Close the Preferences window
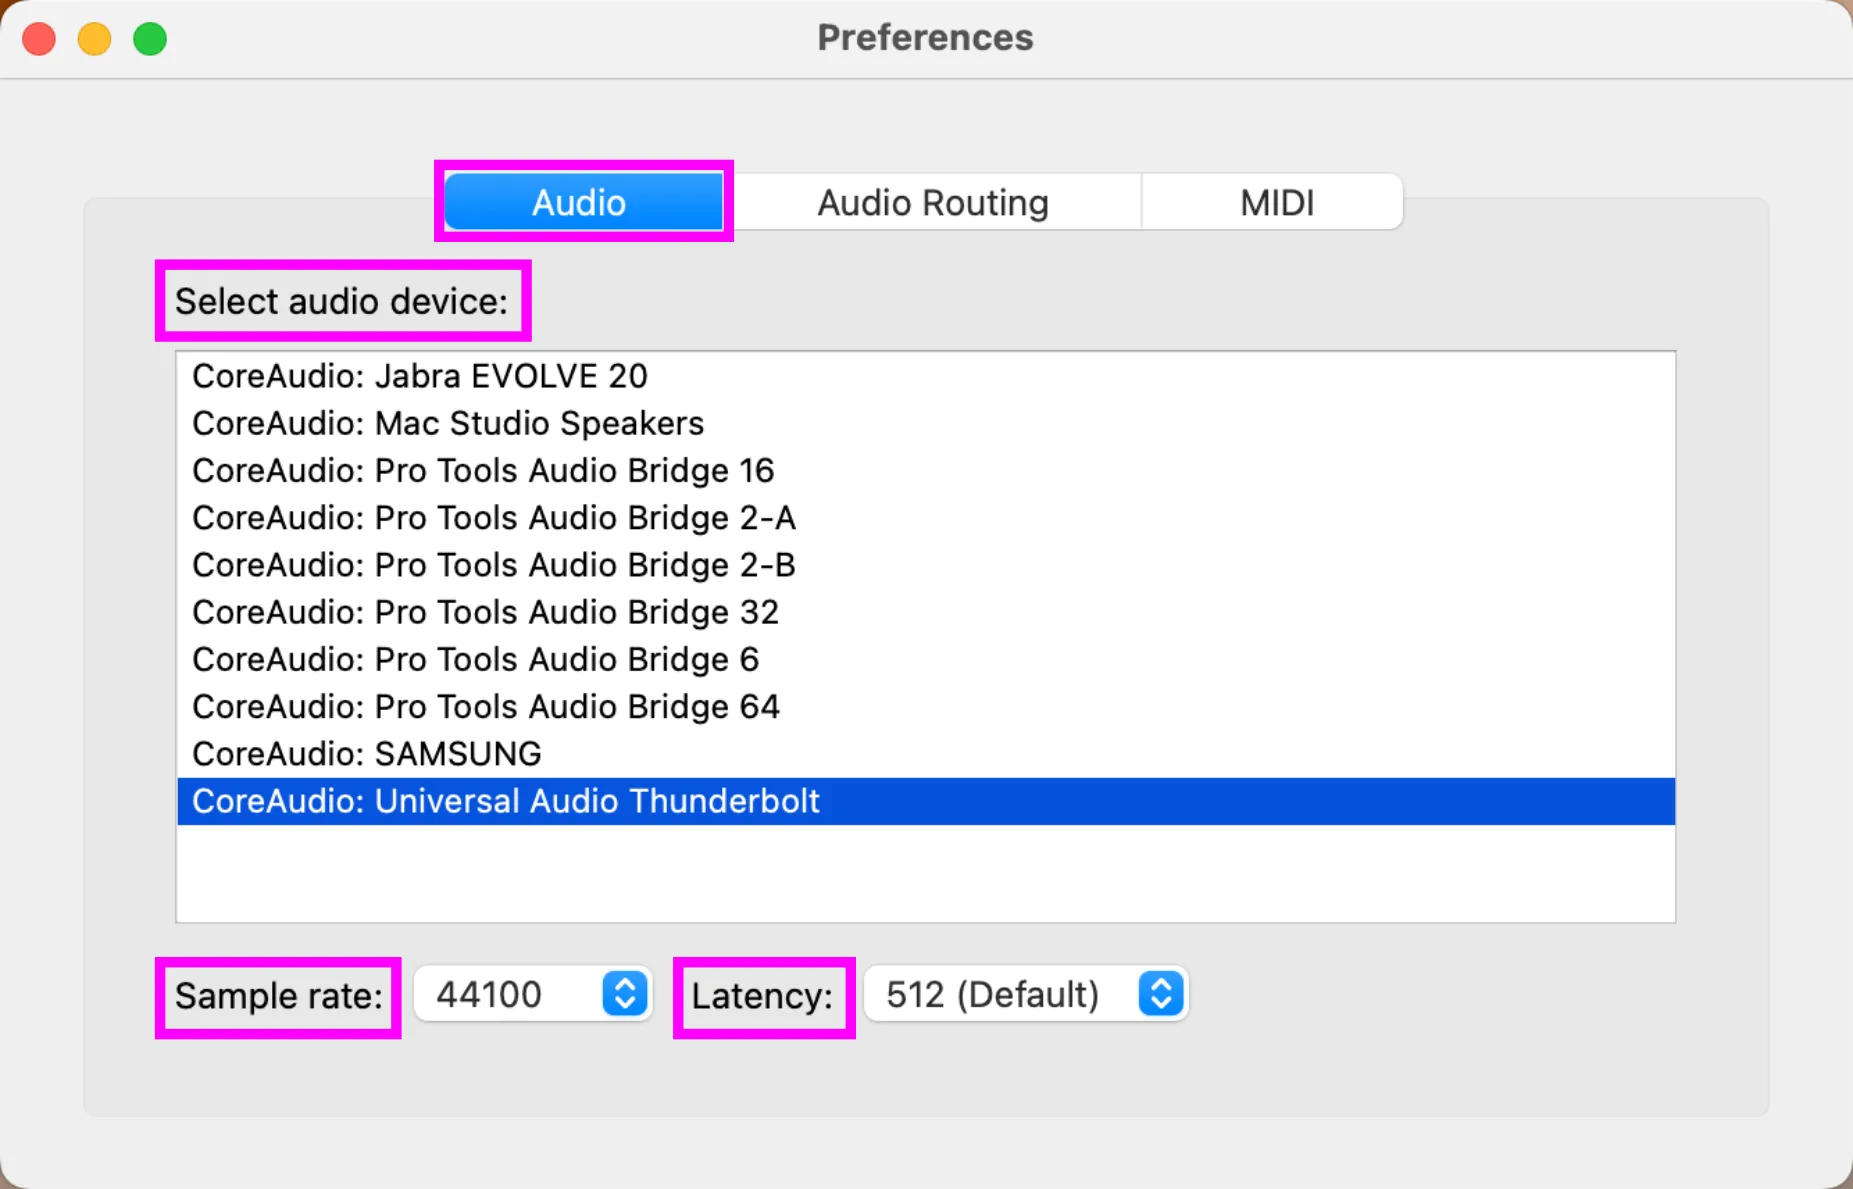This screenshot has height=1189, width=1853. pyautogui.click(x=40, y=39)
